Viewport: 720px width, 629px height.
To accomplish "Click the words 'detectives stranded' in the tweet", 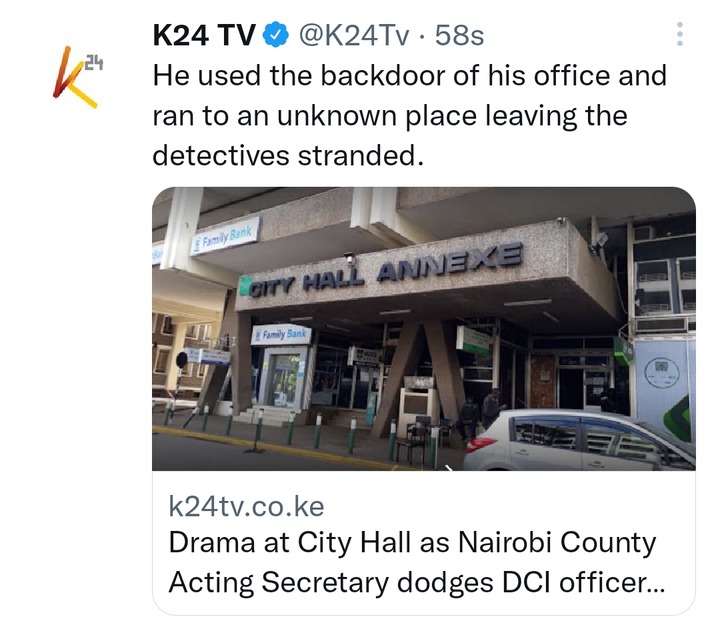I will [288, 156].
